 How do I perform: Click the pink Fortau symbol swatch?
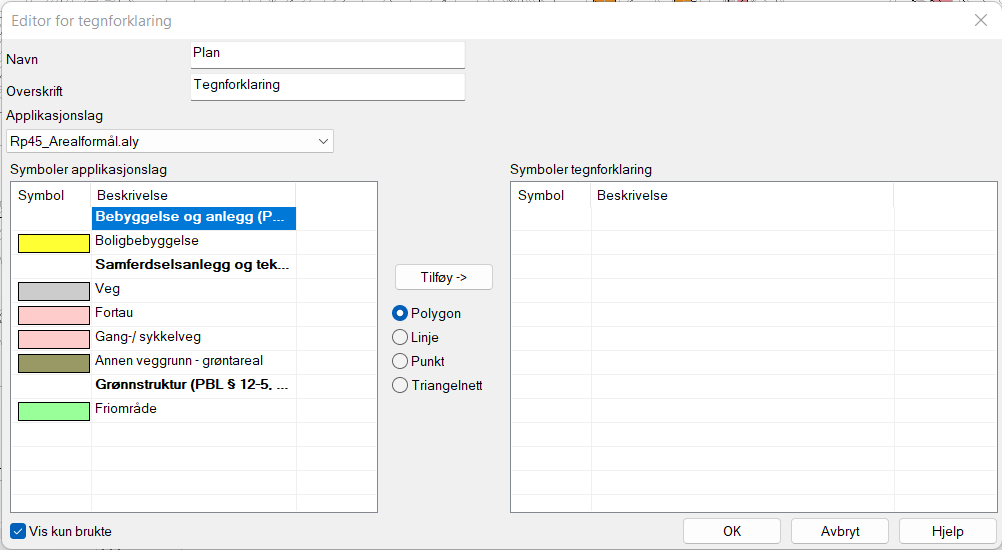(54, 315)
